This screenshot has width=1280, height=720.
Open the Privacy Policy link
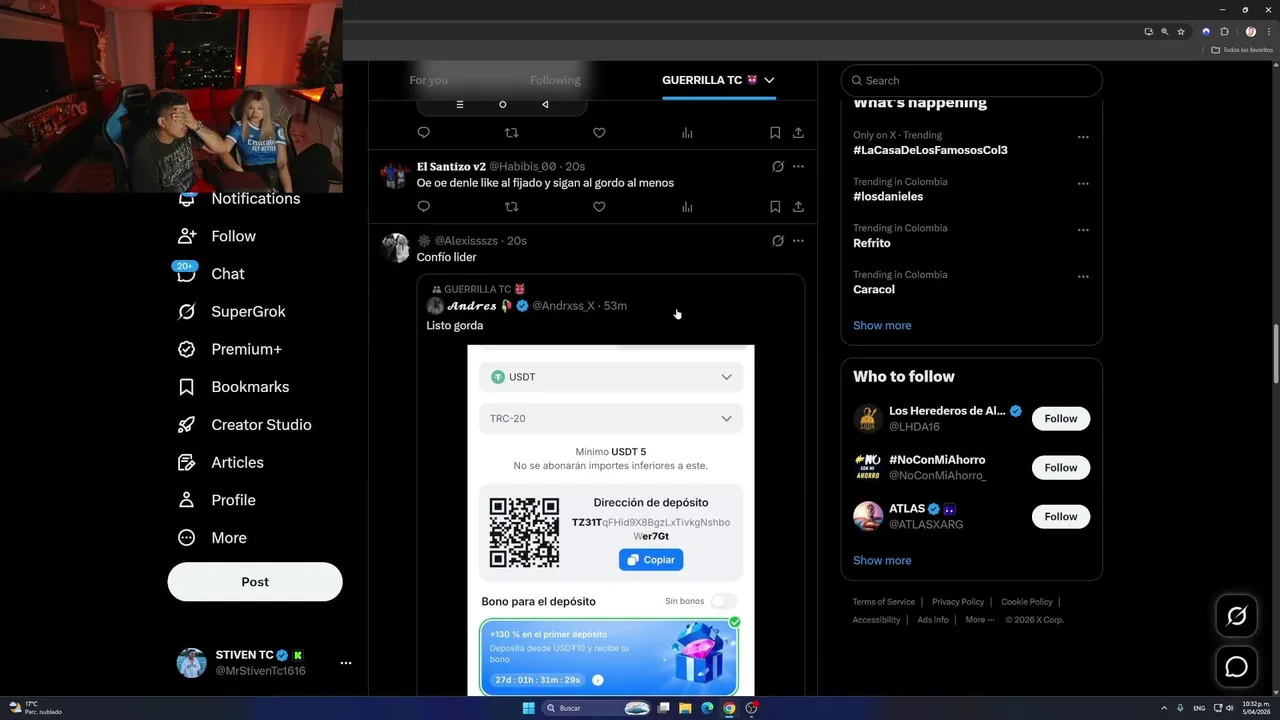coord(958,602)
